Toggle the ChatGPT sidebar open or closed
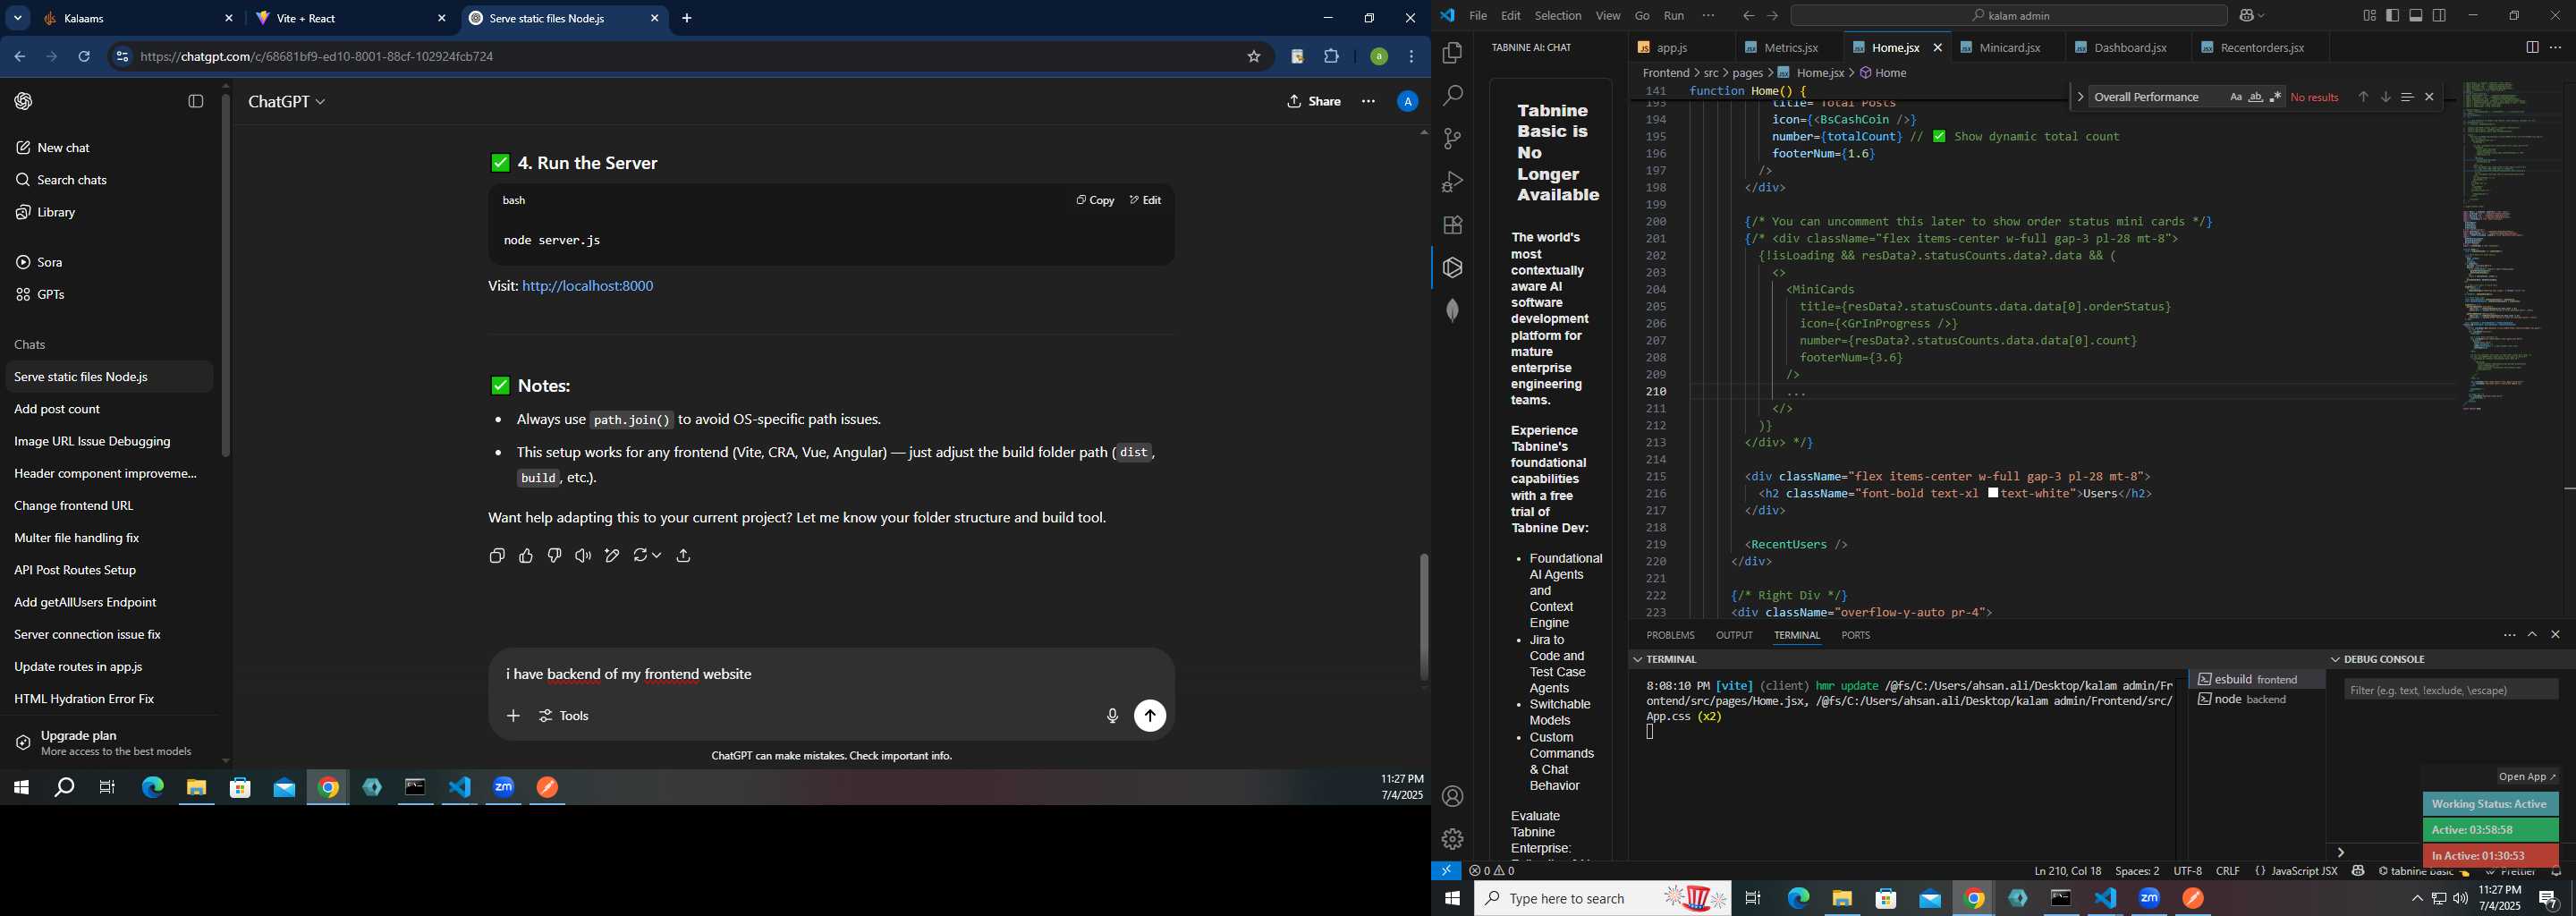This screenshot has width=2576, height=916. pyautogui.click(x=196, y=101)
